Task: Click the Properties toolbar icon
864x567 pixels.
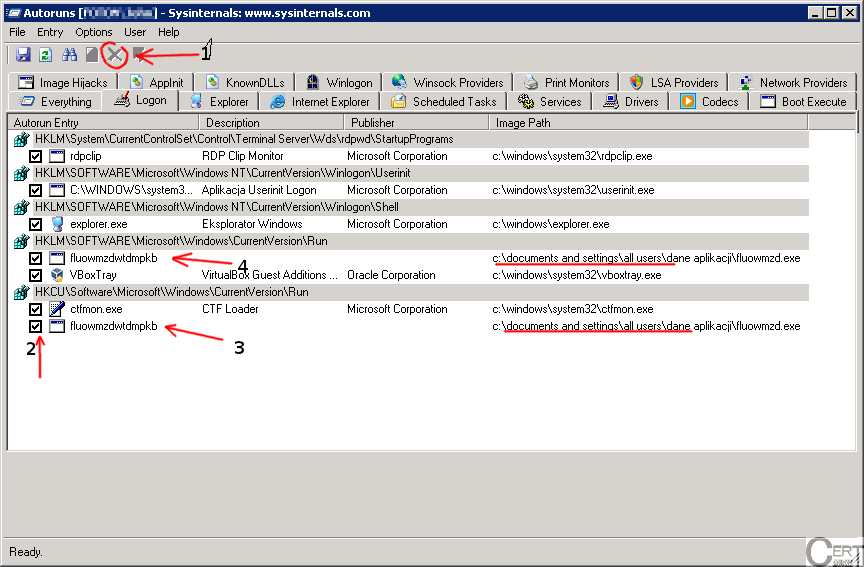Action: [92, 55]
